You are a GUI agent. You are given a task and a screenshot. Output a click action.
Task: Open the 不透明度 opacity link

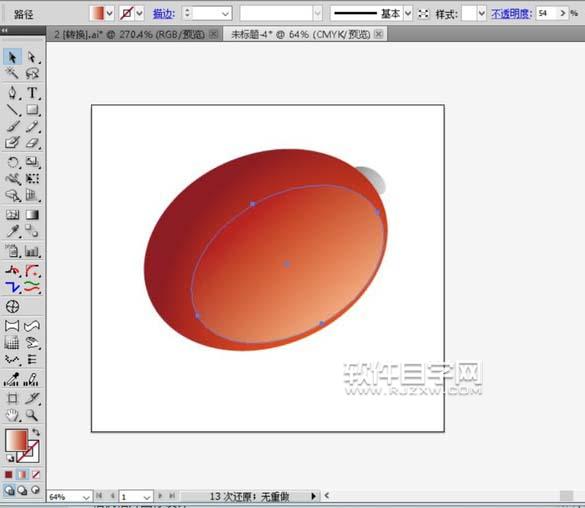(x=511, y=14)
